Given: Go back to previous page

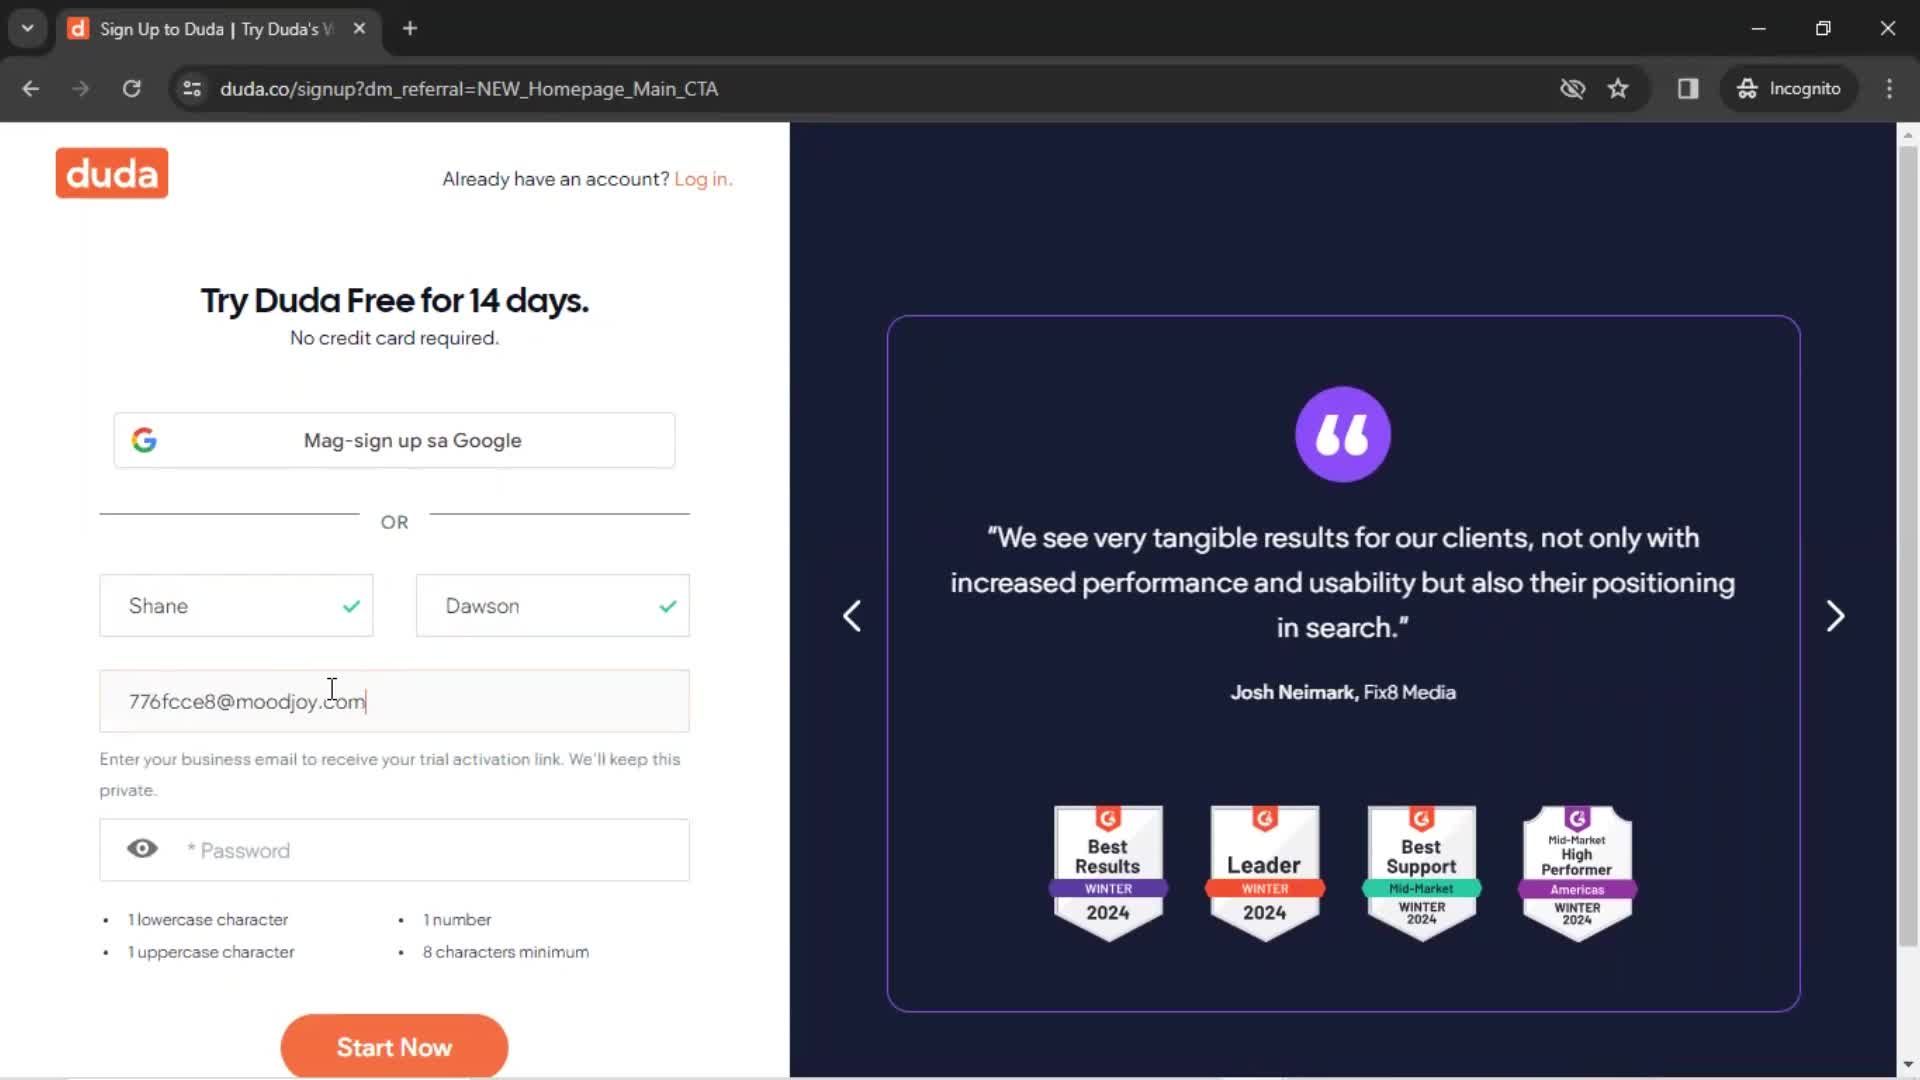Looking at the screenshot, I should (31, 89).
